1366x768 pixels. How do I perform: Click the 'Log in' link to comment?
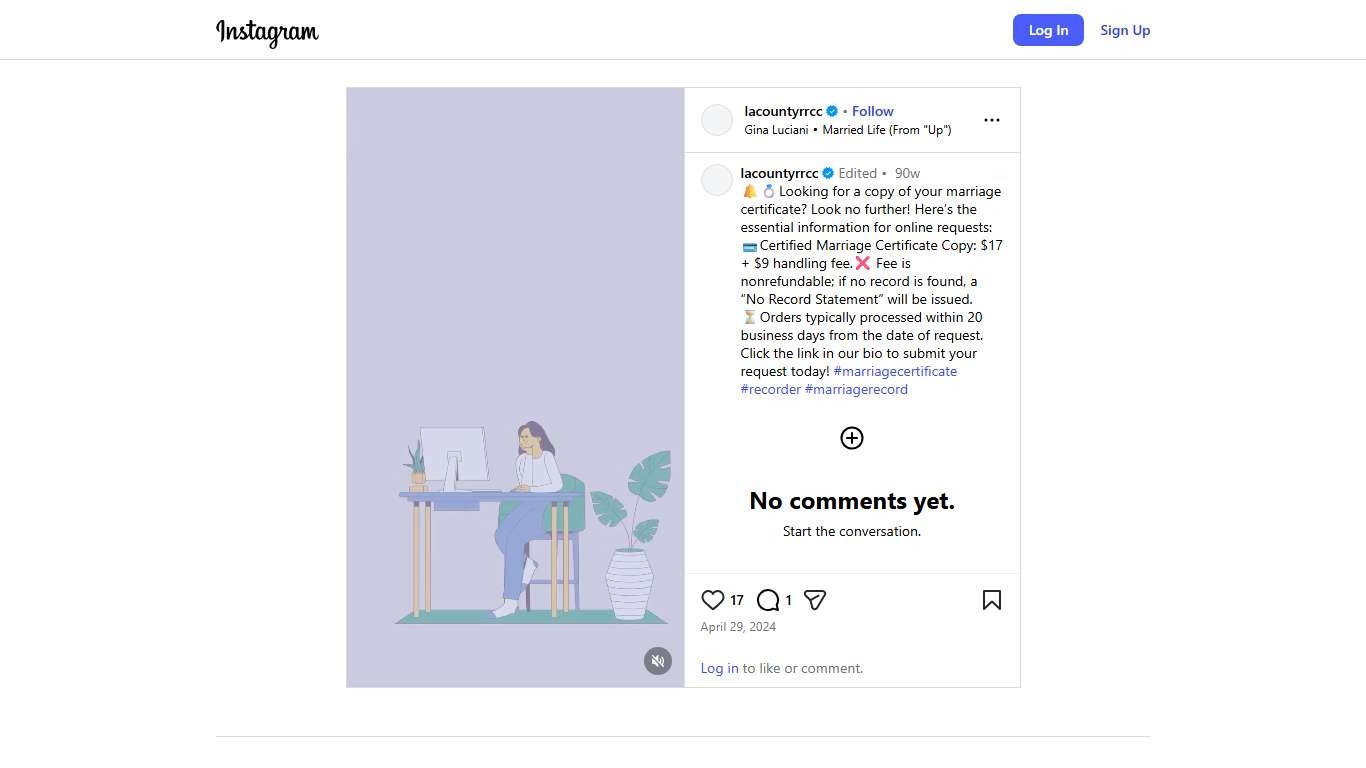[x=719, y=668]
